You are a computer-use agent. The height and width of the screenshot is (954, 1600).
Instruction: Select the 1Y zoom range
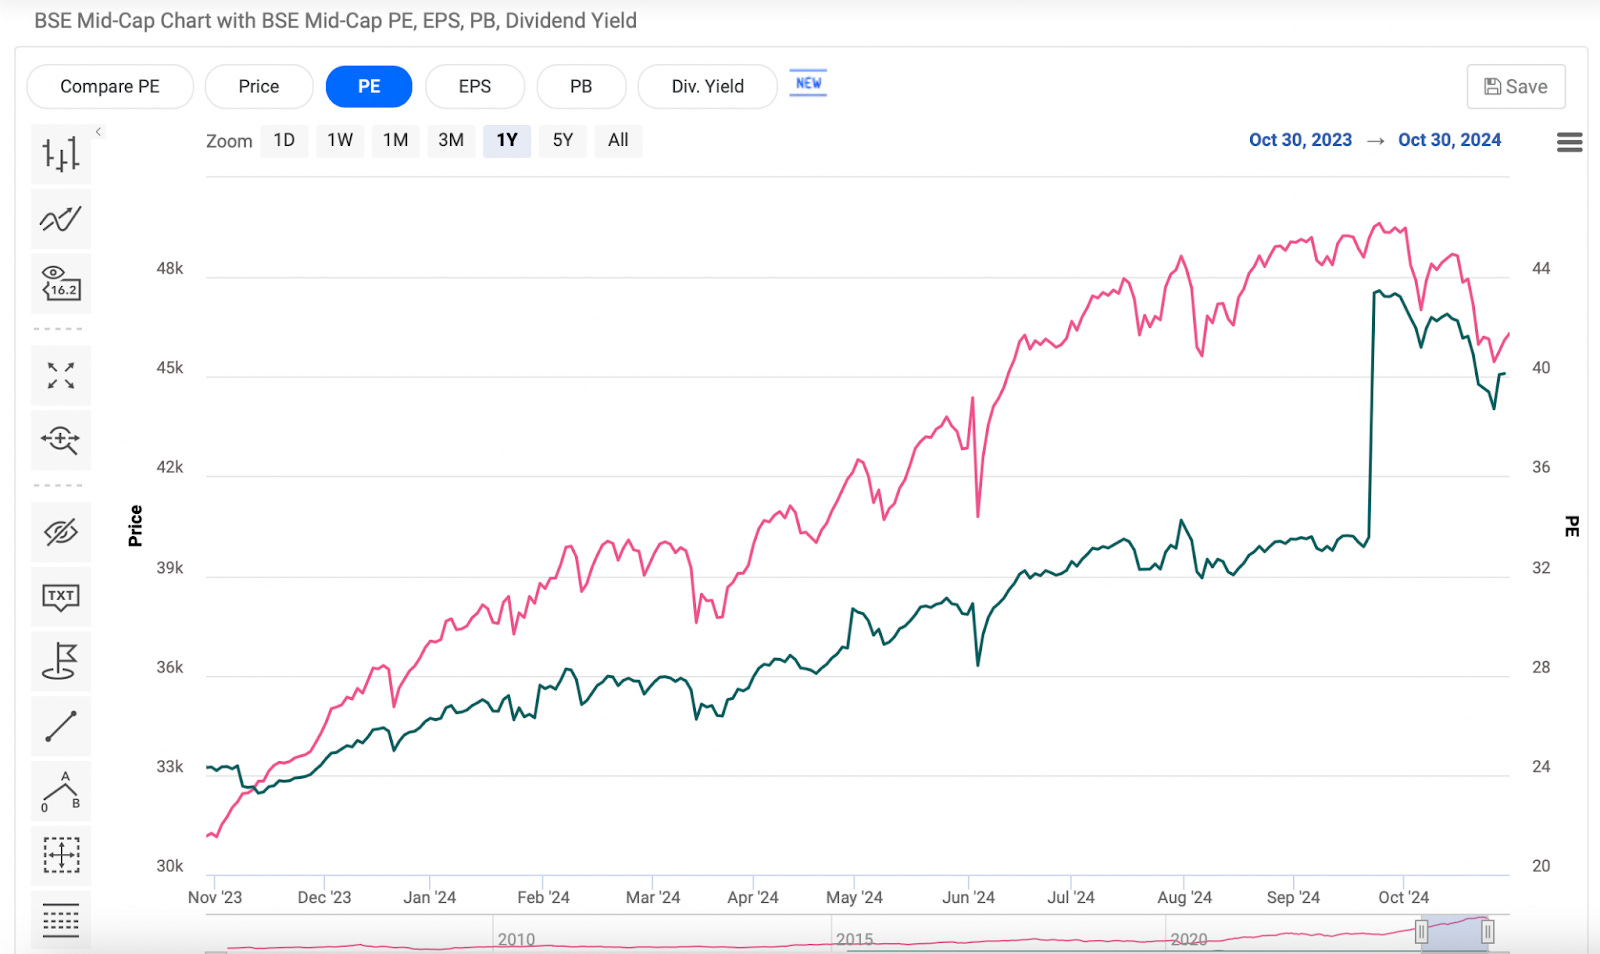(507, 141)
